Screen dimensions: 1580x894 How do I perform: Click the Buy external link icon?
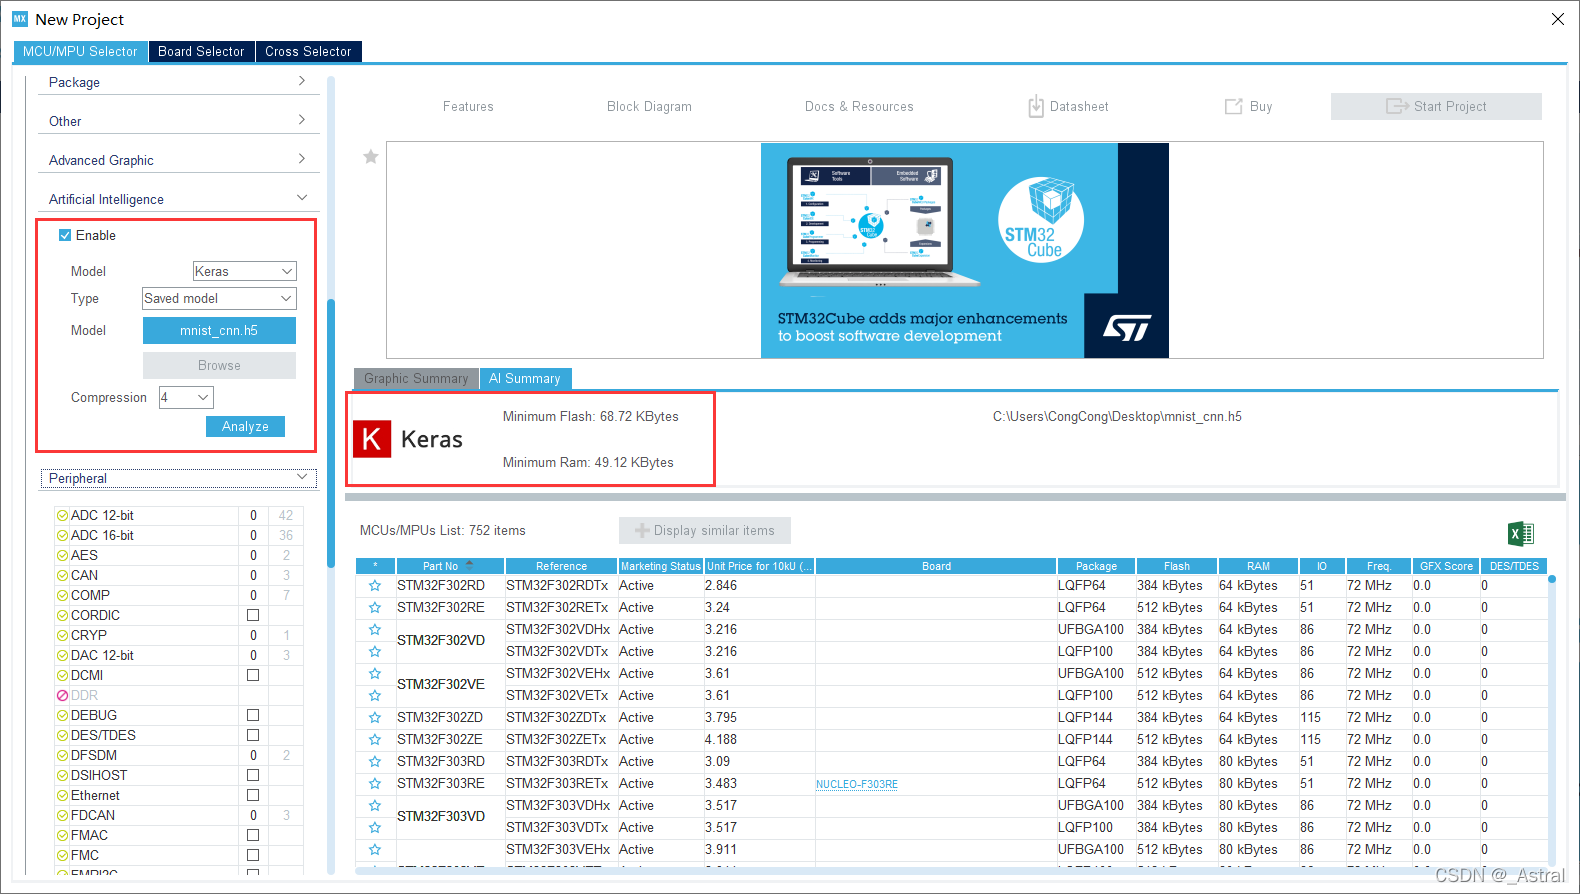point(1234,106)
